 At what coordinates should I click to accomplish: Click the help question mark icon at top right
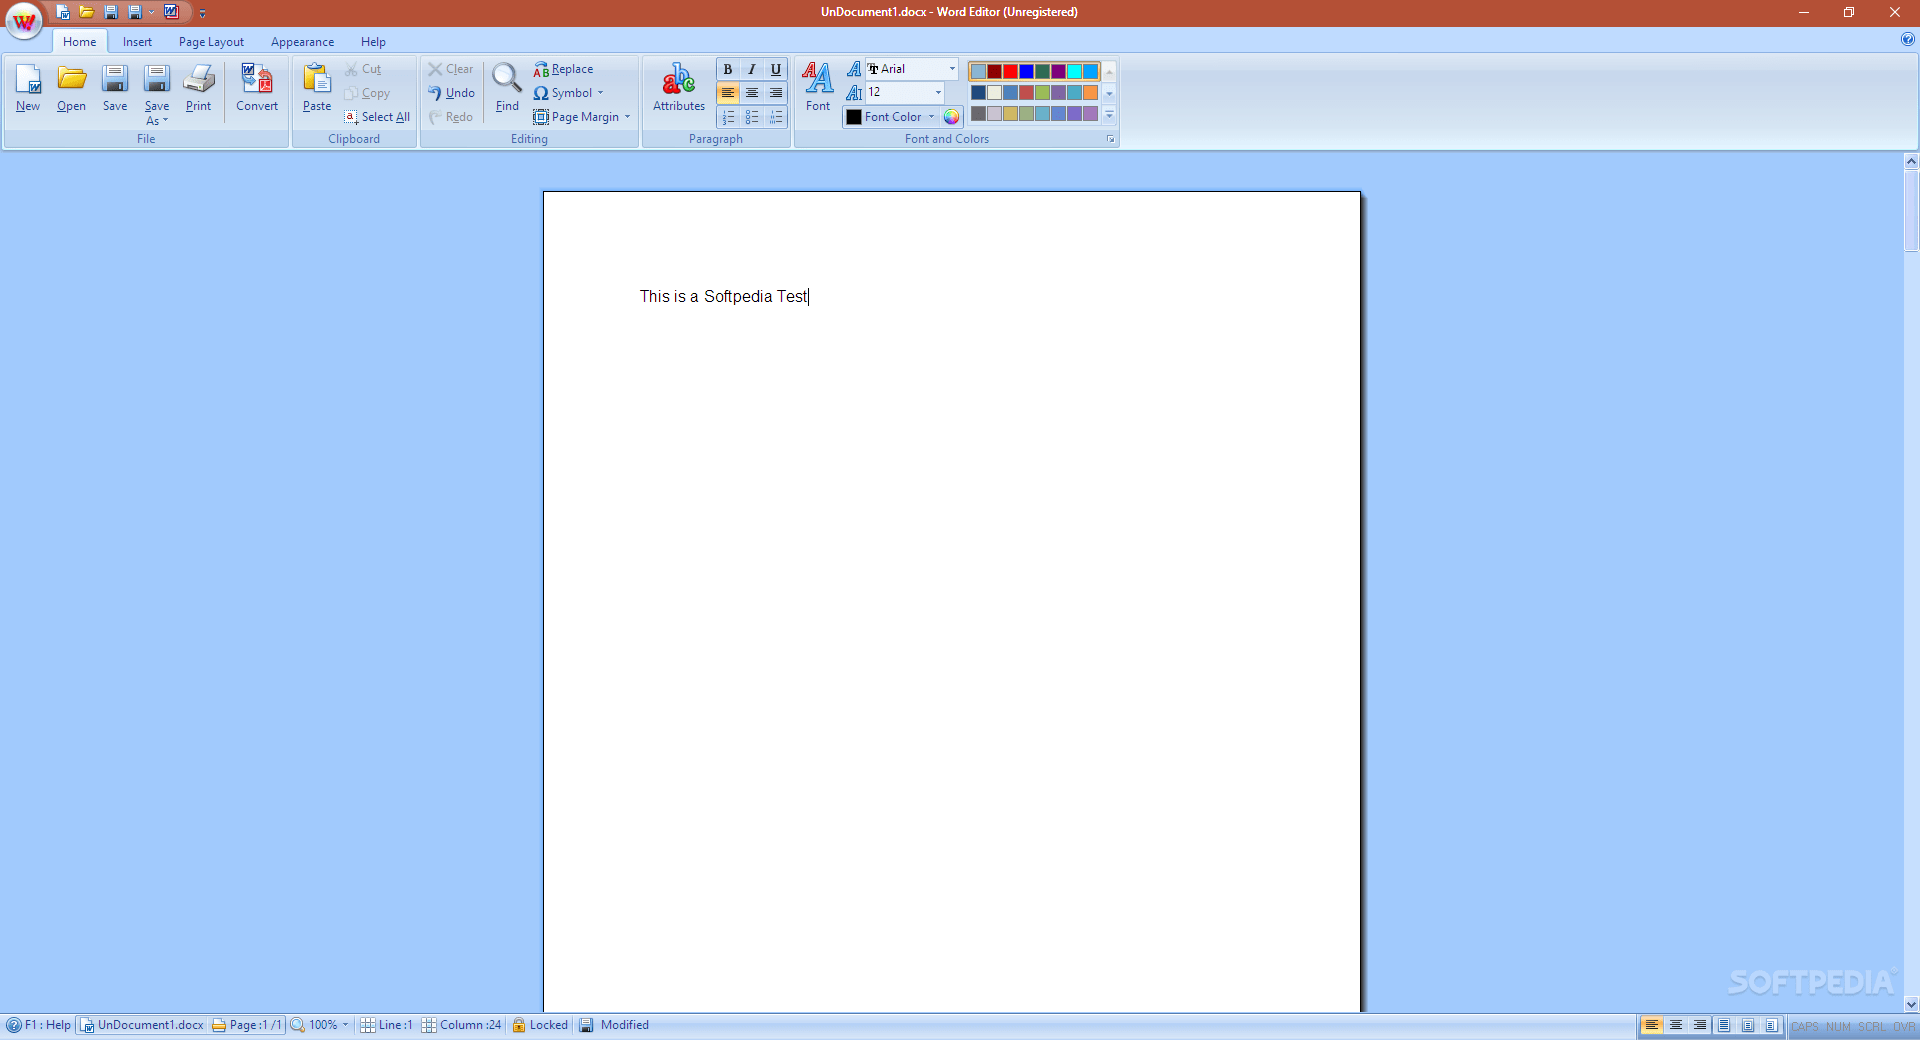1908,40
